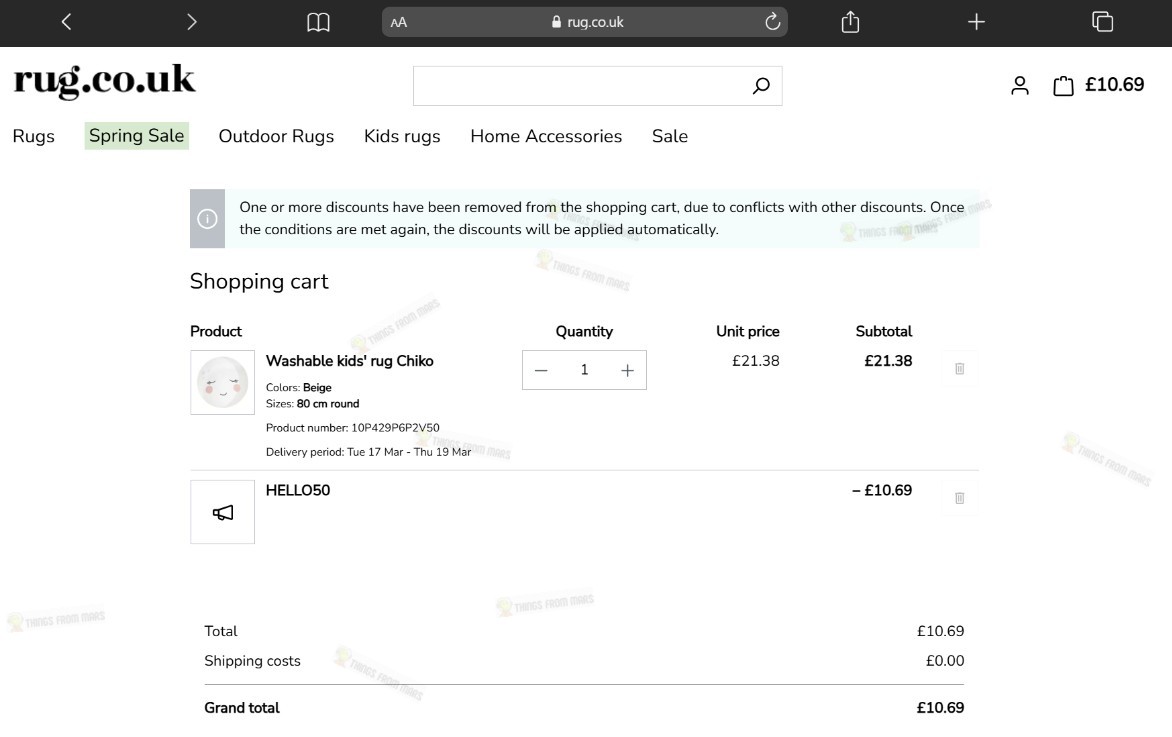Image resolution: width=1172 pixels, height=737 pixels.
Task: Open the Rugs menu
Action: pyautogui.click(x=34, y=136)
